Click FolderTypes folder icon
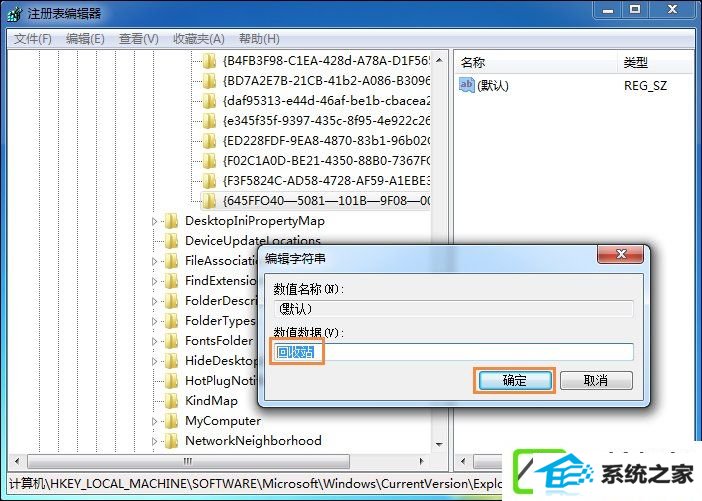 click(171, 321)
